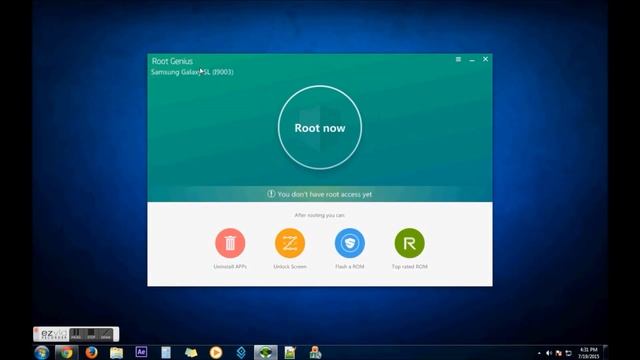Select the Samsung Galaxy SL (I9003) device text
This screenshot has height=360, width=640.
(192, 72)
